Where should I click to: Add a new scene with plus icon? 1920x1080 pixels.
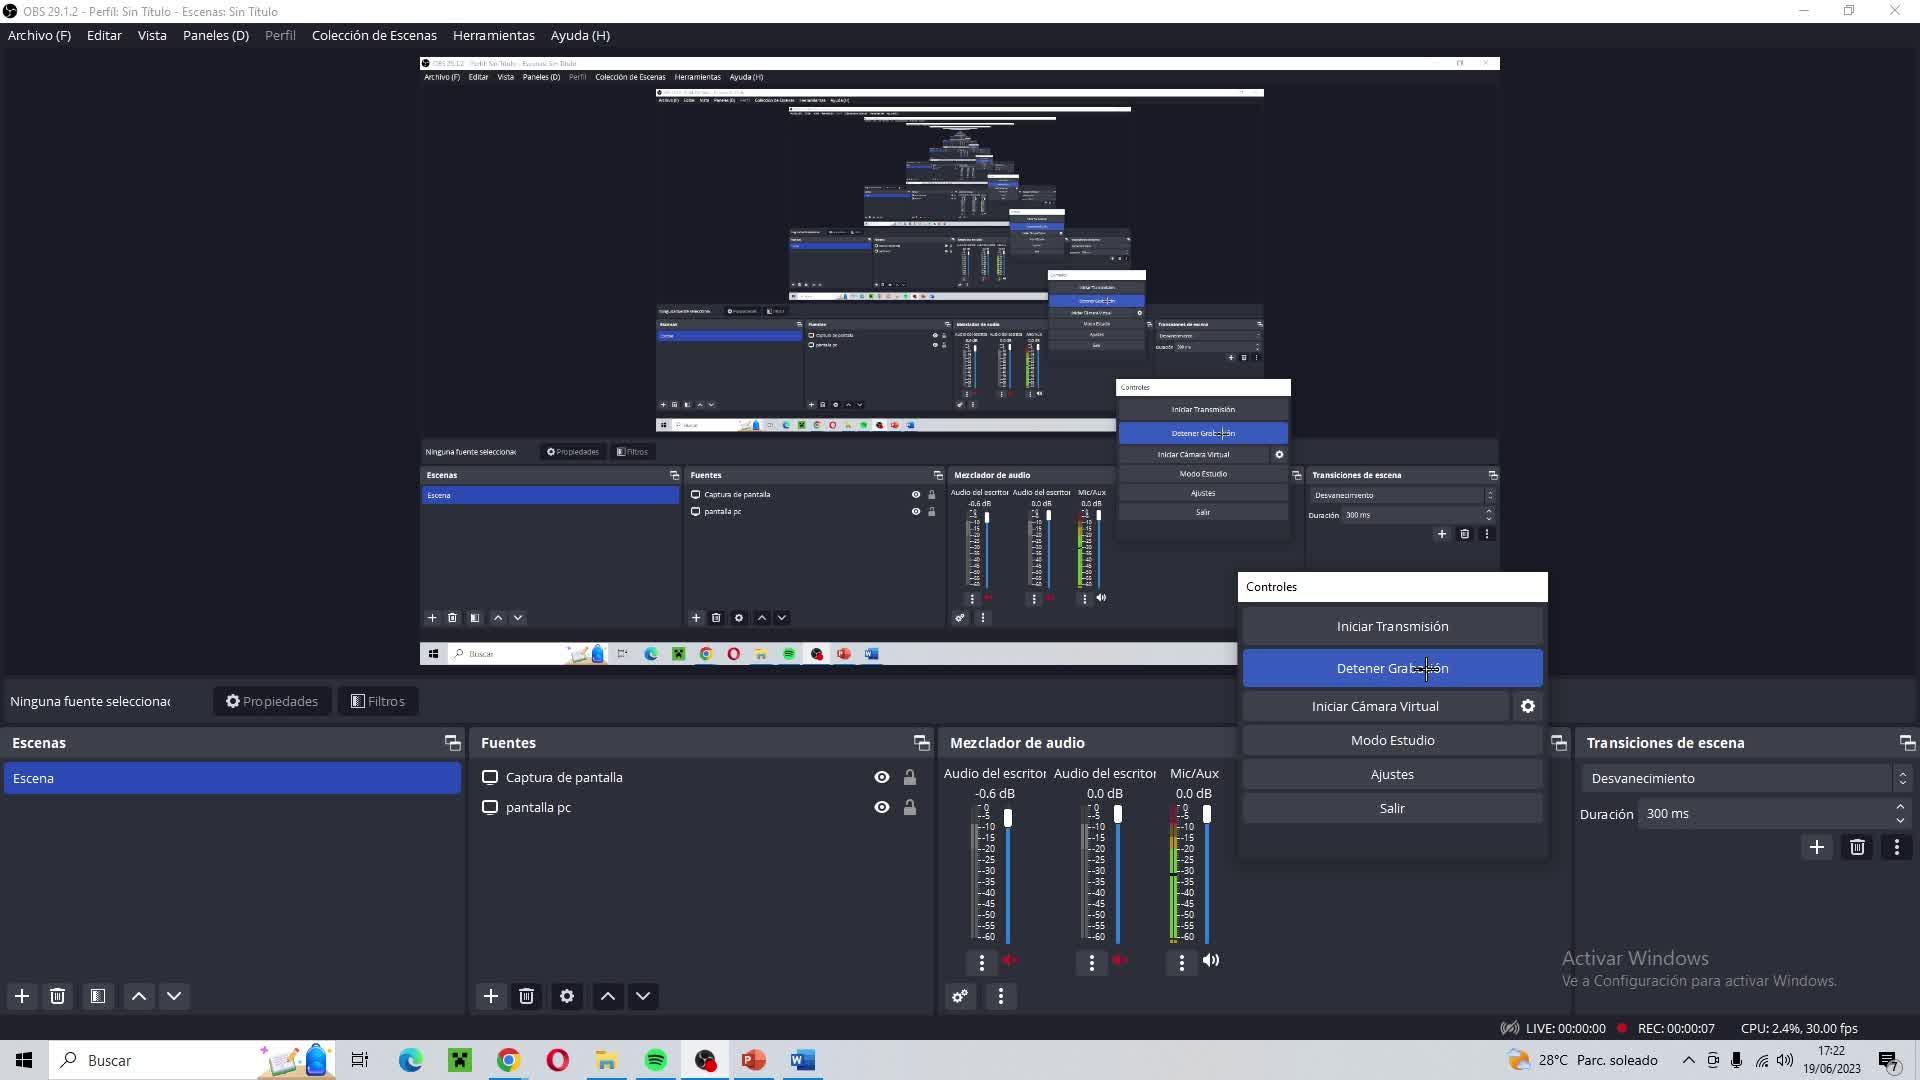coord(22,996)
